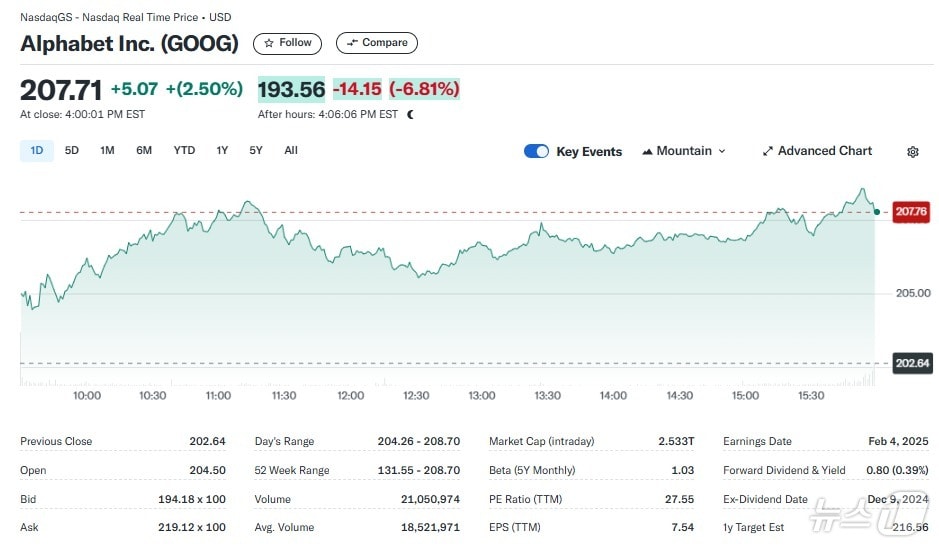Expand the Mountain chart style dropdown arrow
The width and height of the screenshot is (939, 548).
722,152
